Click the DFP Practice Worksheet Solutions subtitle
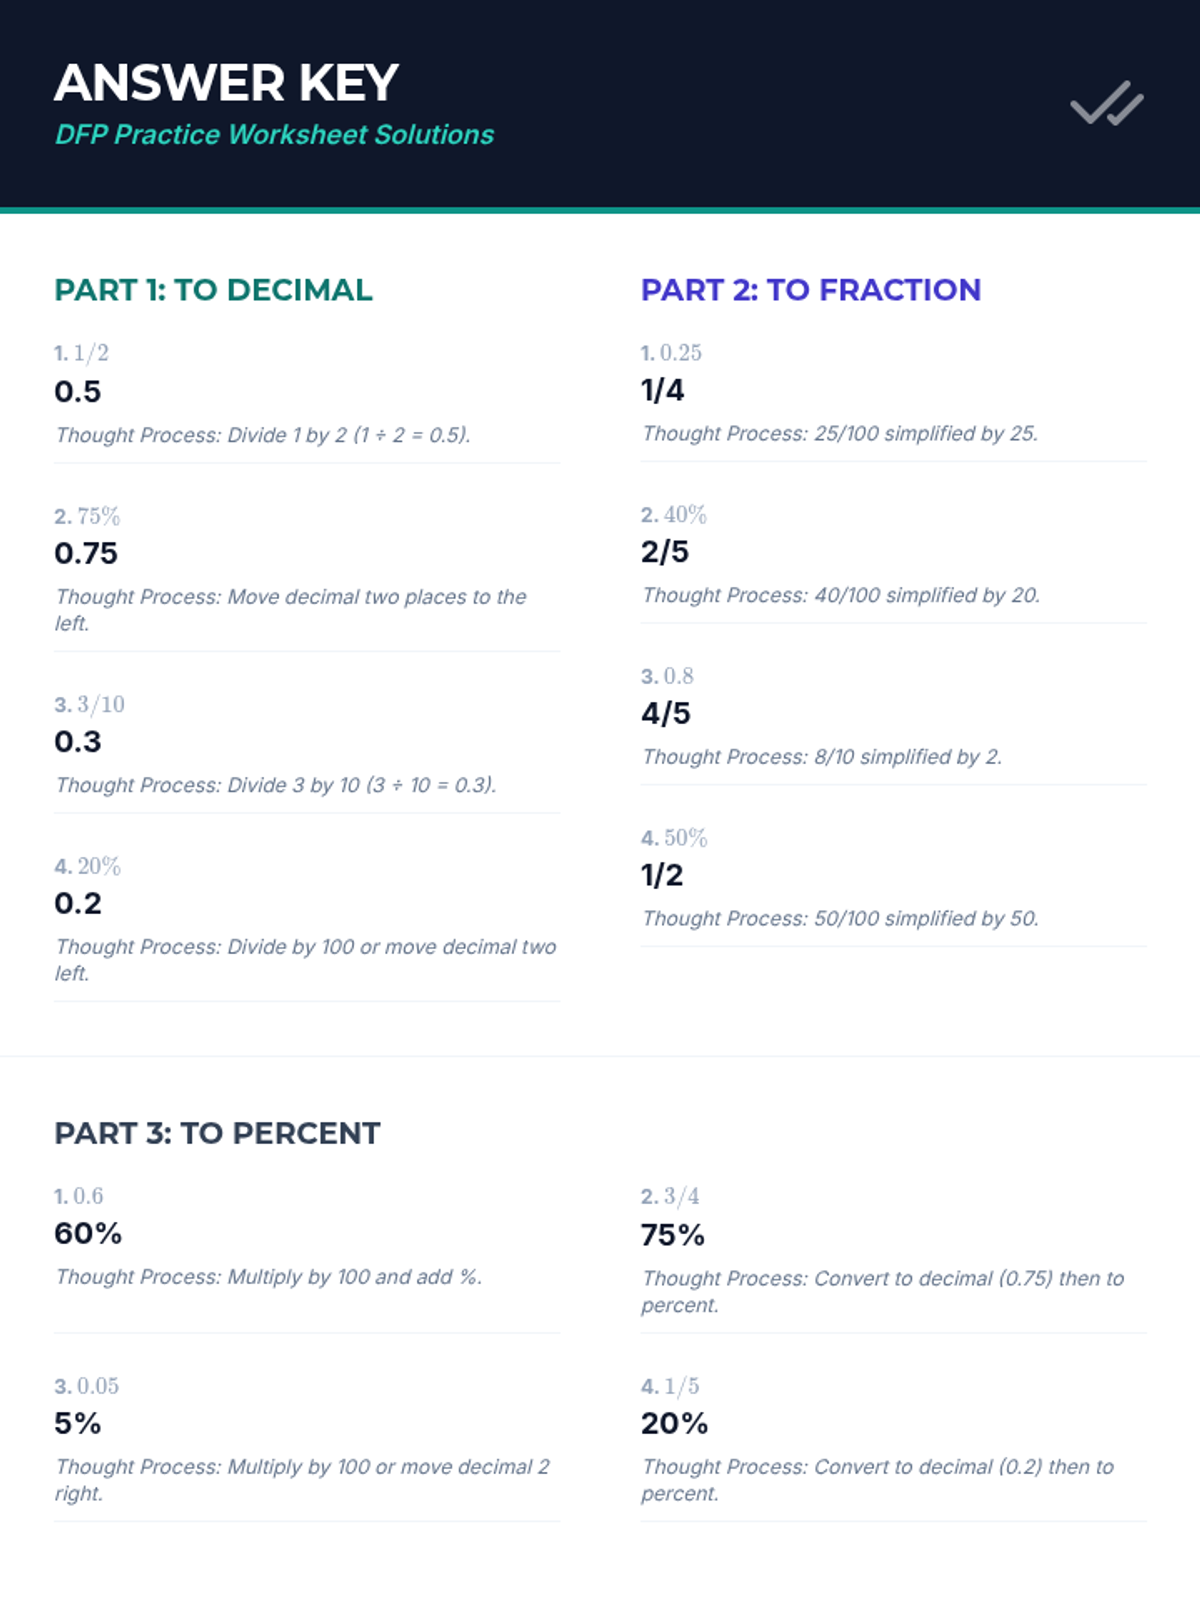1200x1600 pixels. (274, 135)
